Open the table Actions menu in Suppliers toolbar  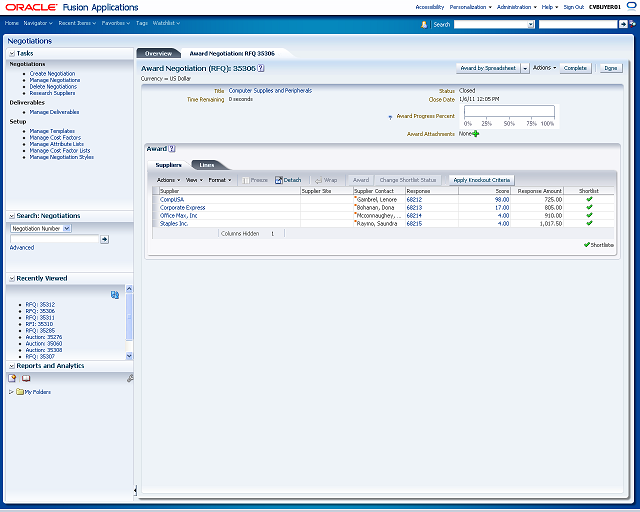click(x=169, y=180)
